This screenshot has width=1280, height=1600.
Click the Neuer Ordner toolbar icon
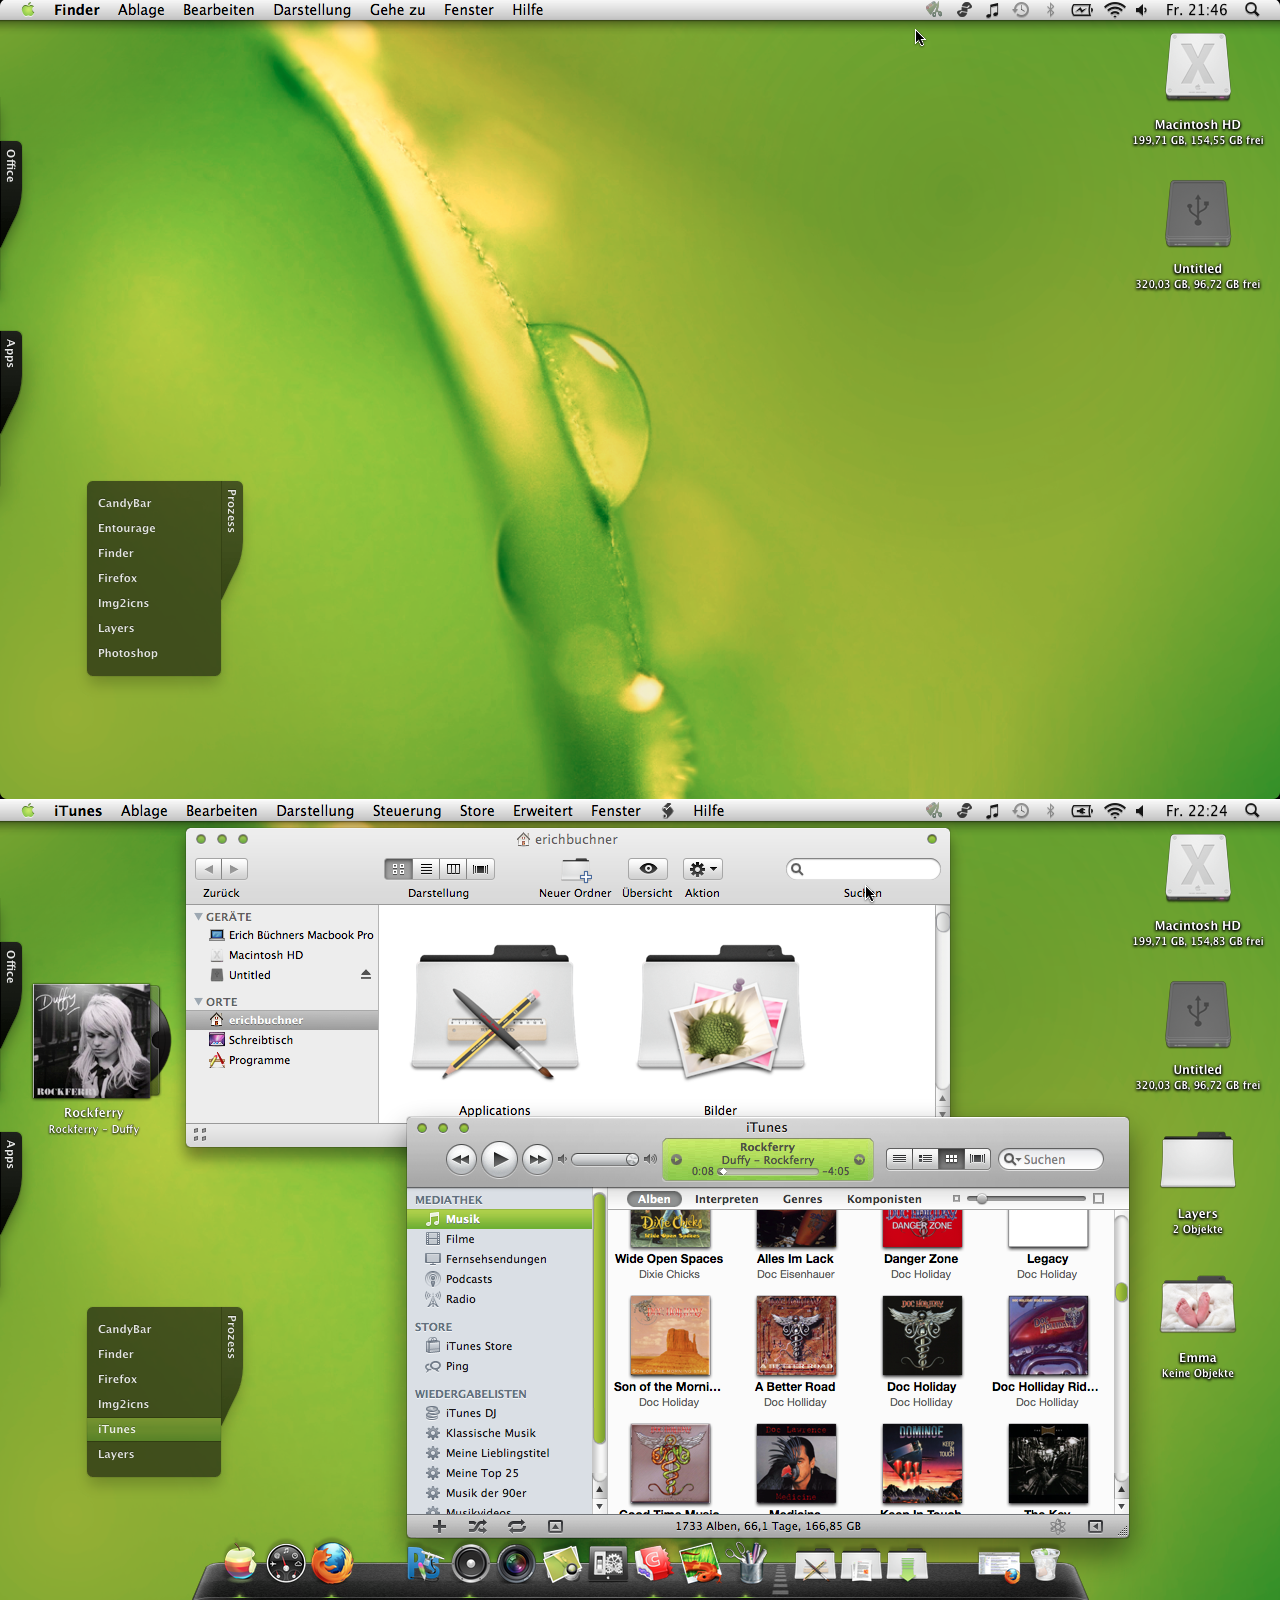click(x=576, y=869)
